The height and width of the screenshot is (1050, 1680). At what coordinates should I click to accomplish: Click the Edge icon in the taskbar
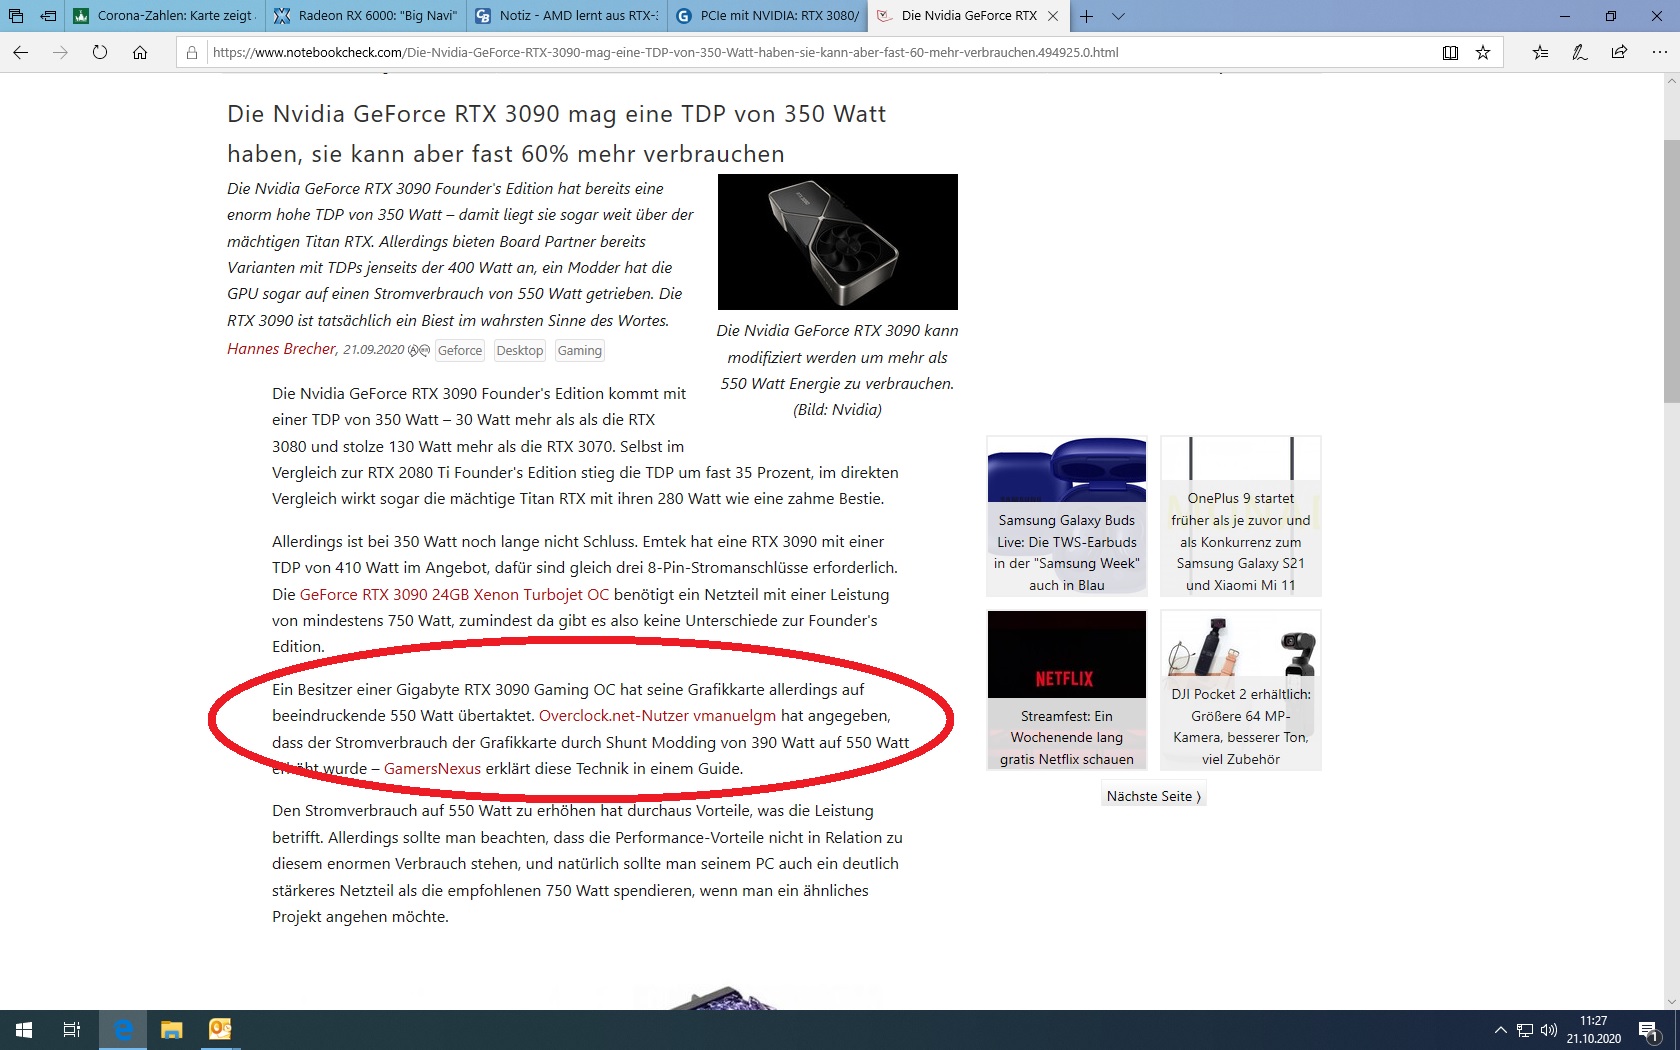(123, 1030)
